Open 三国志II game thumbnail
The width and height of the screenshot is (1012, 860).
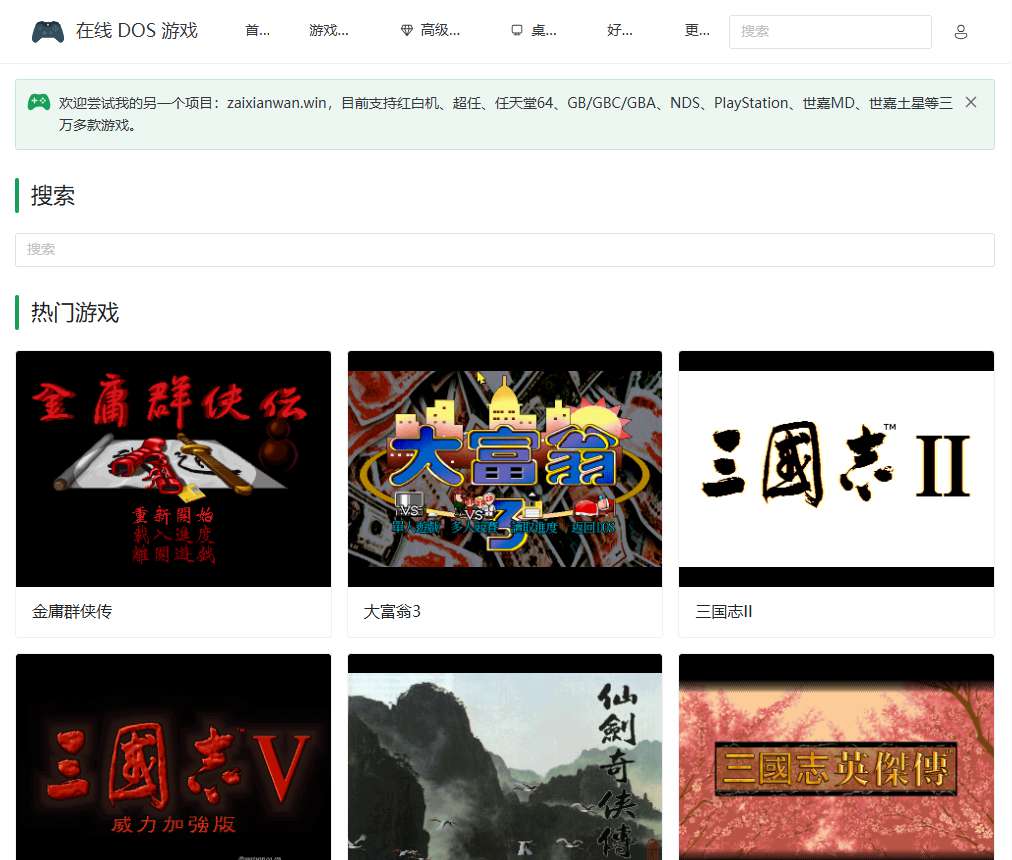click(836, 469)
